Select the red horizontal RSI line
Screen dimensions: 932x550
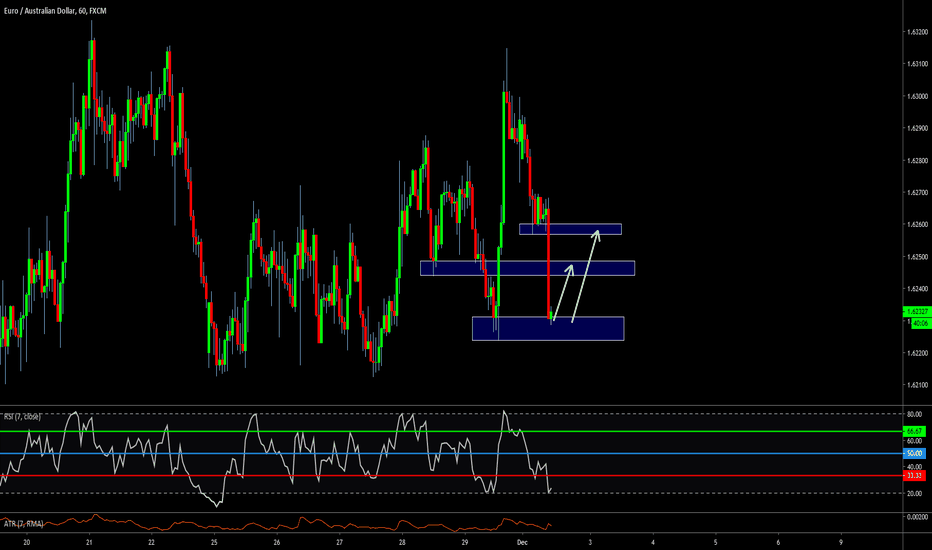click(x=451, y=476)
